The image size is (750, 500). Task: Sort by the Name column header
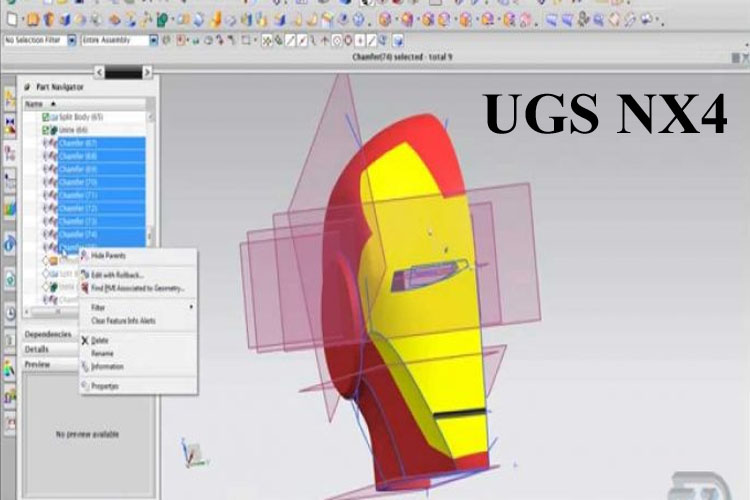pos(85,104)
